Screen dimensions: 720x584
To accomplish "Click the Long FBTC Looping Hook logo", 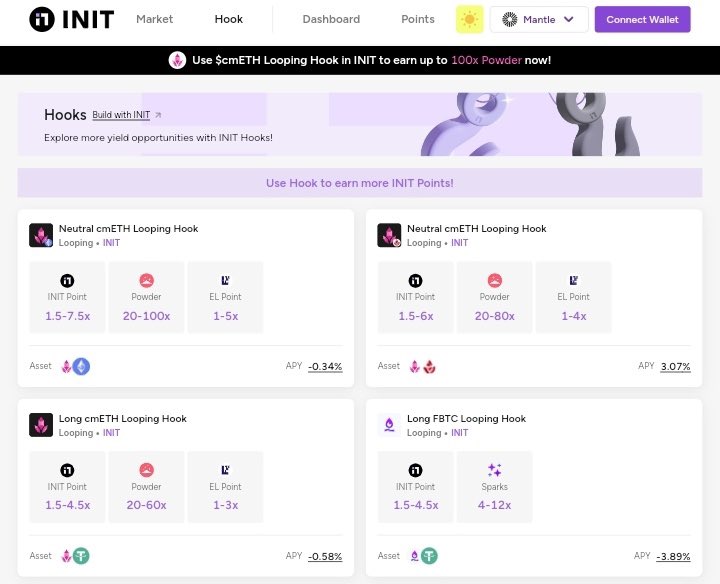I will [389, 425].
